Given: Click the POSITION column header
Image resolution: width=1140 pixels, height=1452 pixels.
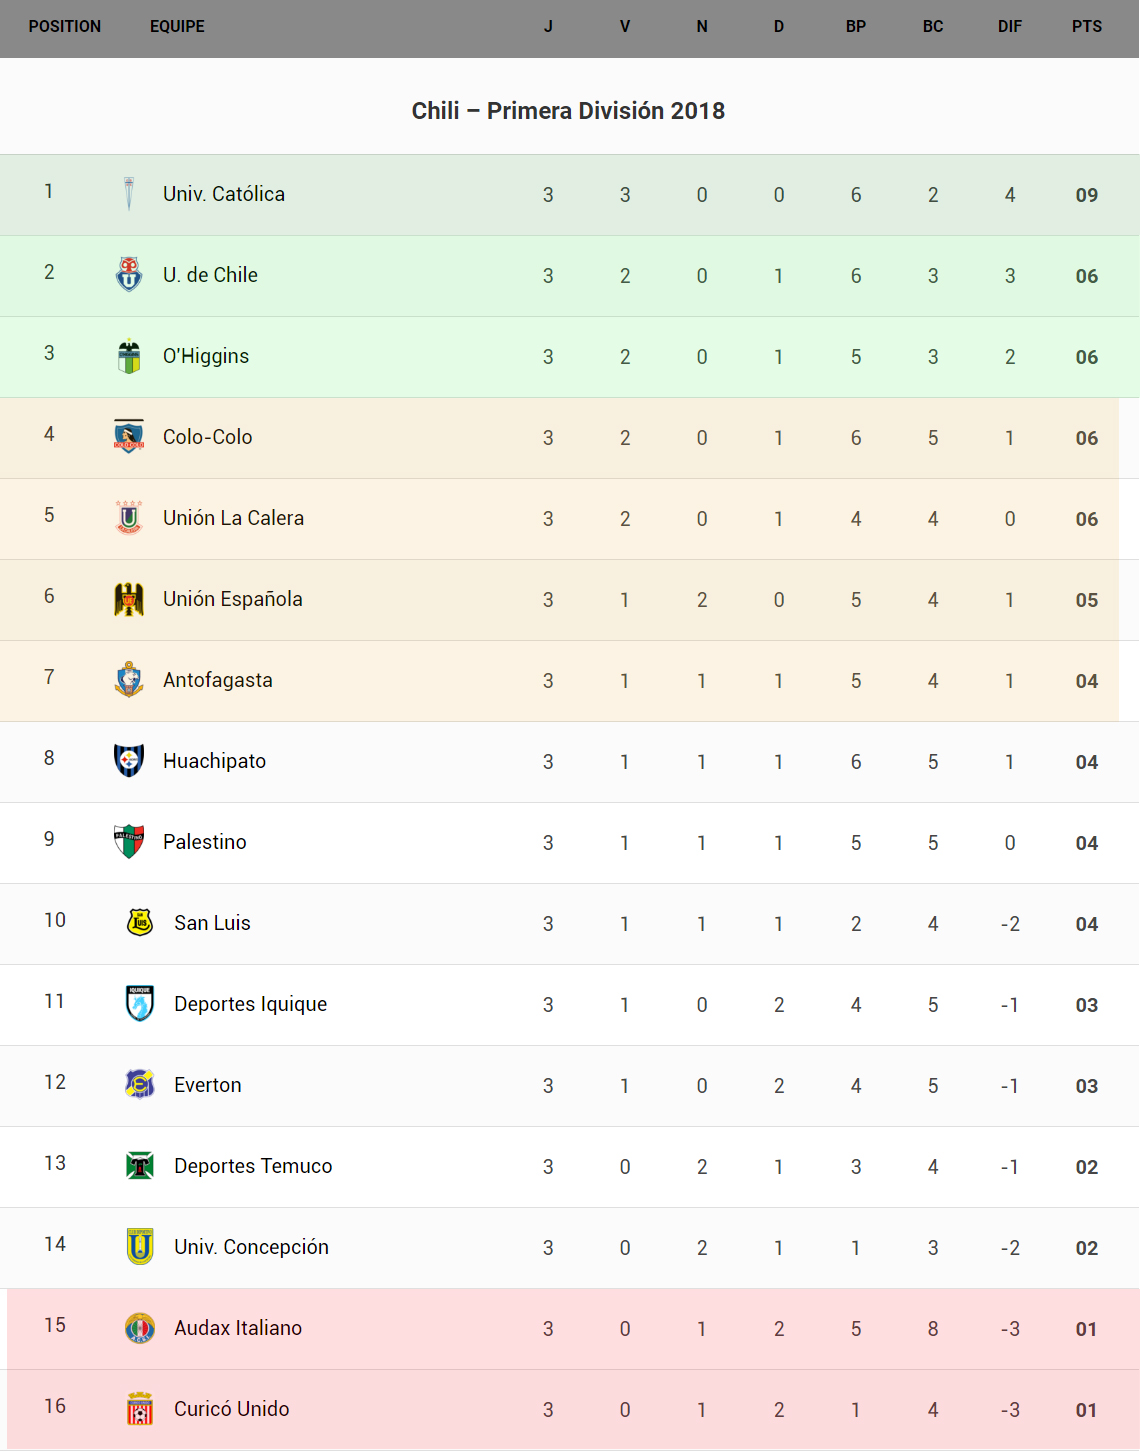Looking at the screenshot, I should click(x=65, y=27).
